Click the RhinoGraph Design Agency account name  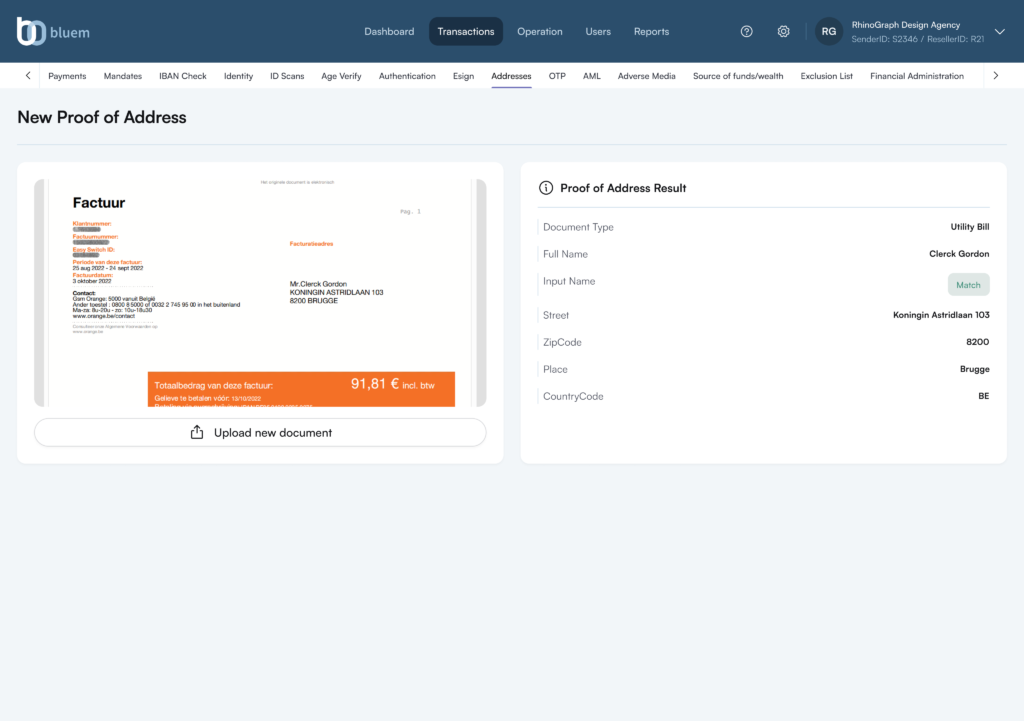pyautogui.click(x=906, y=25)
